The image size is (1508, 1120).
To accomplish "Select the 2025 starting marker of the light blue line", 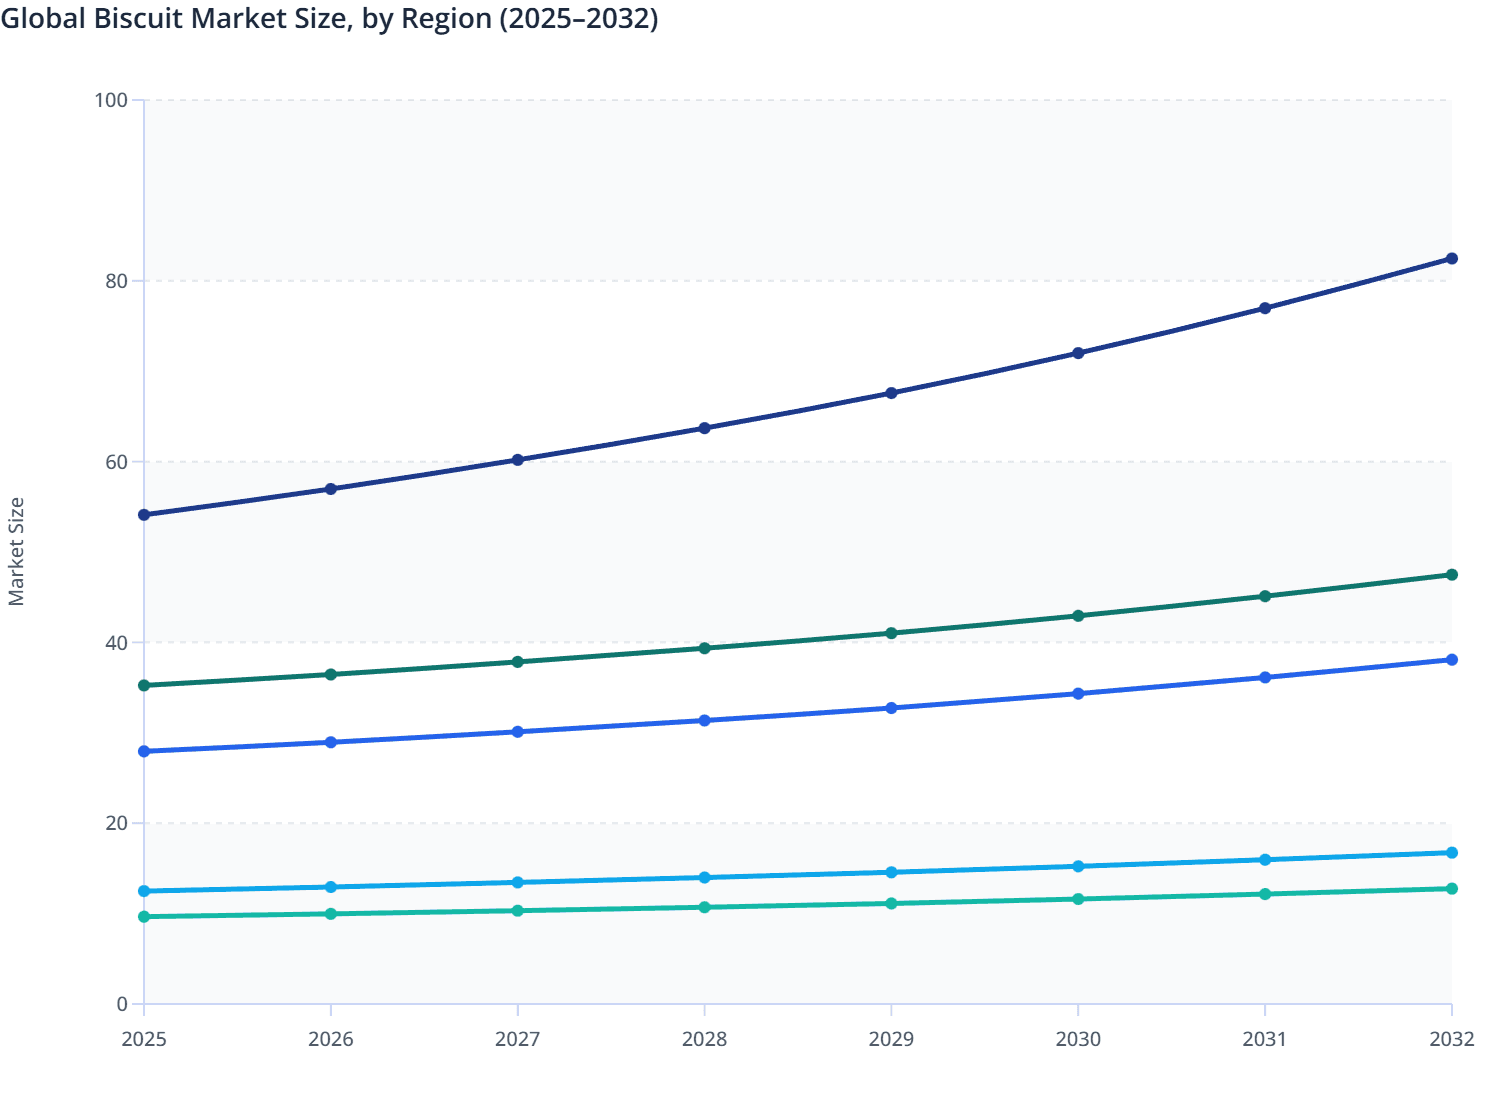I will 144,890.
